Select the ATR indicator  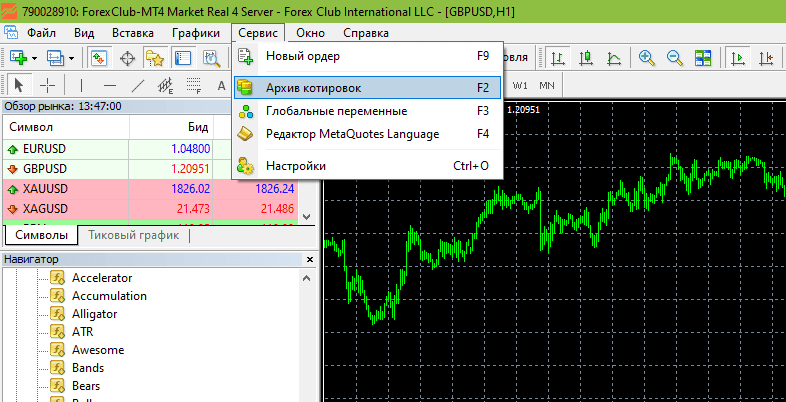(83, 332)
